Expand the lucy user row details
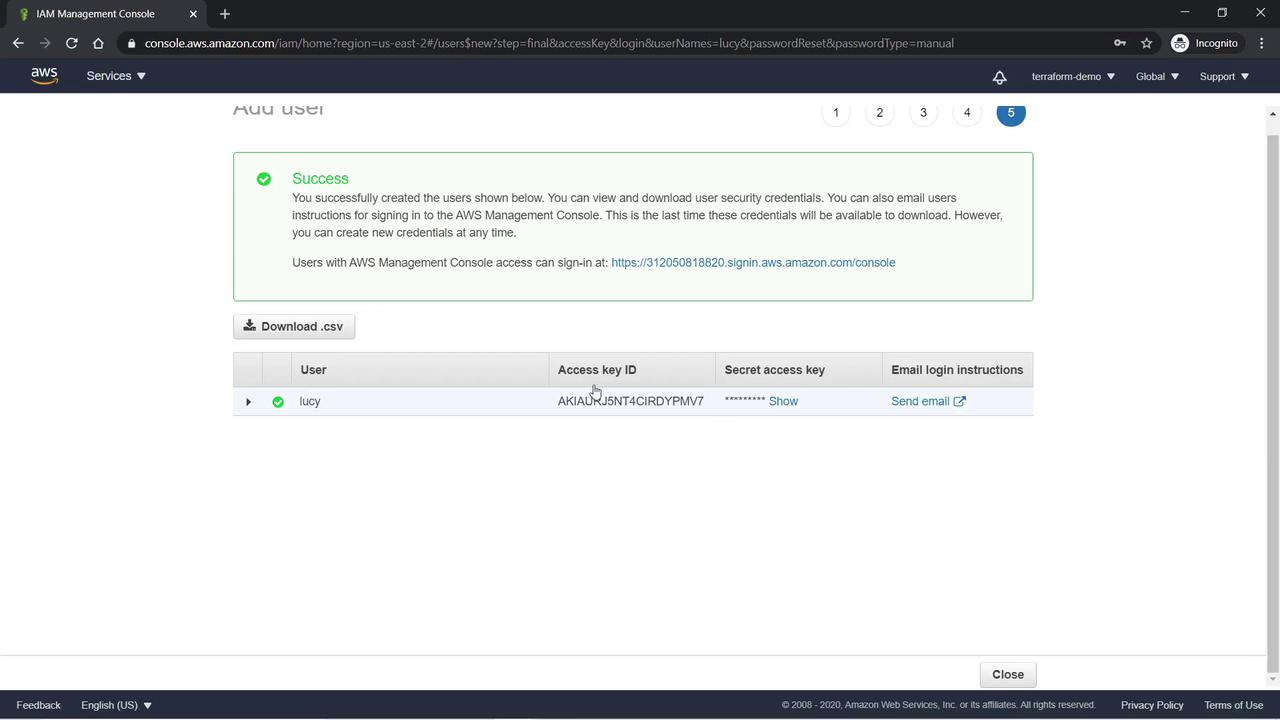 [x=248, y=402]
